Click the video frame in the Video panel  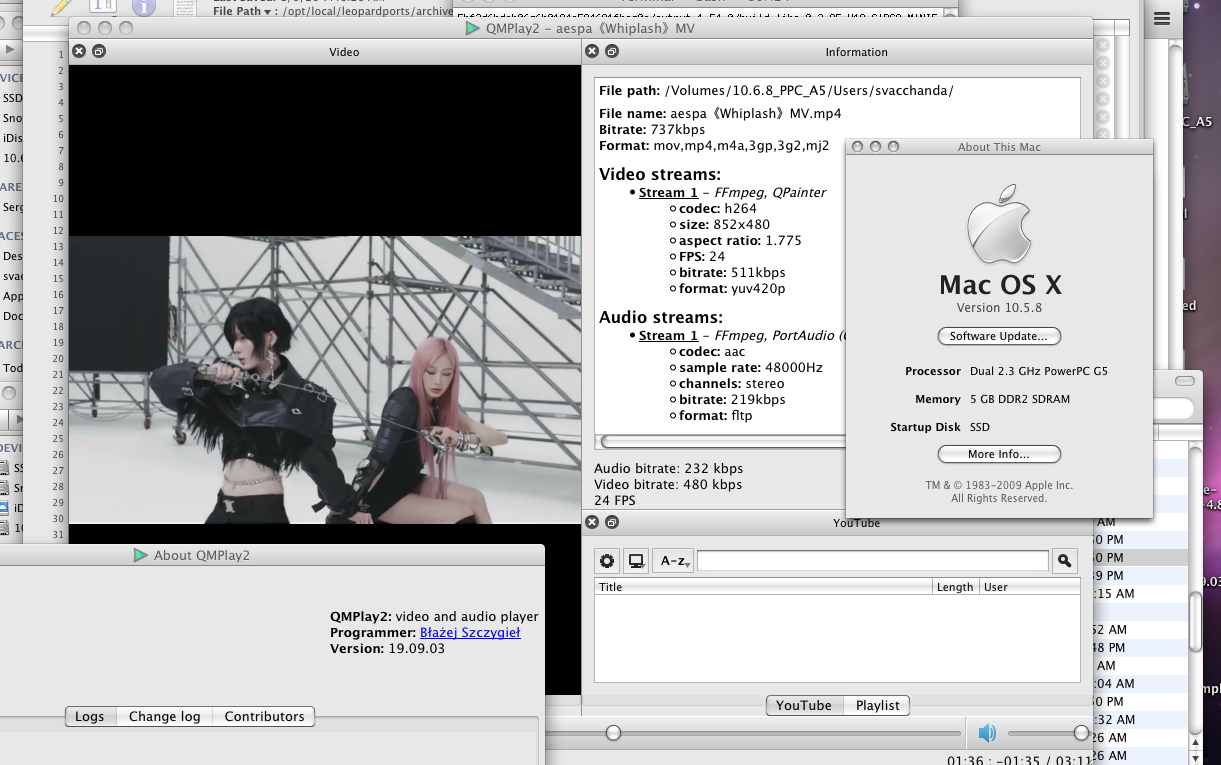click(x=325, y=380)
